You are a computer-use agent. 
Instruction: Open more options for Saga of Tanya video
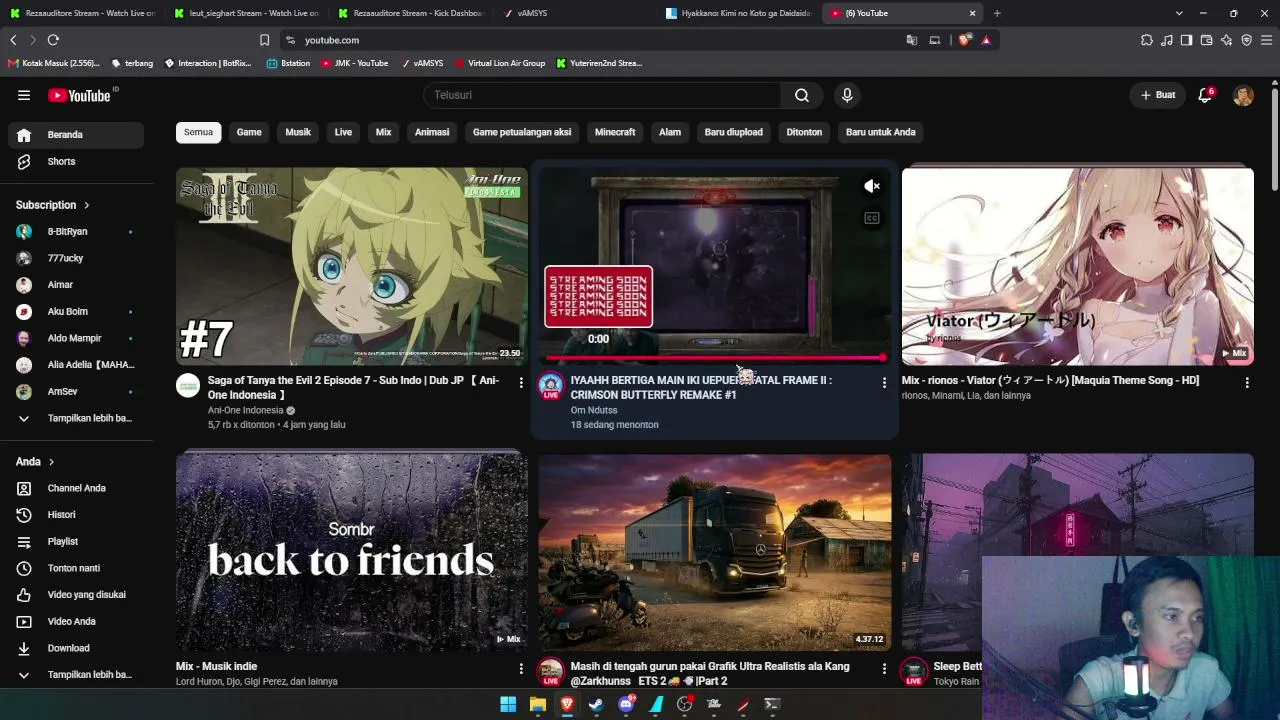tap(521, 382)
